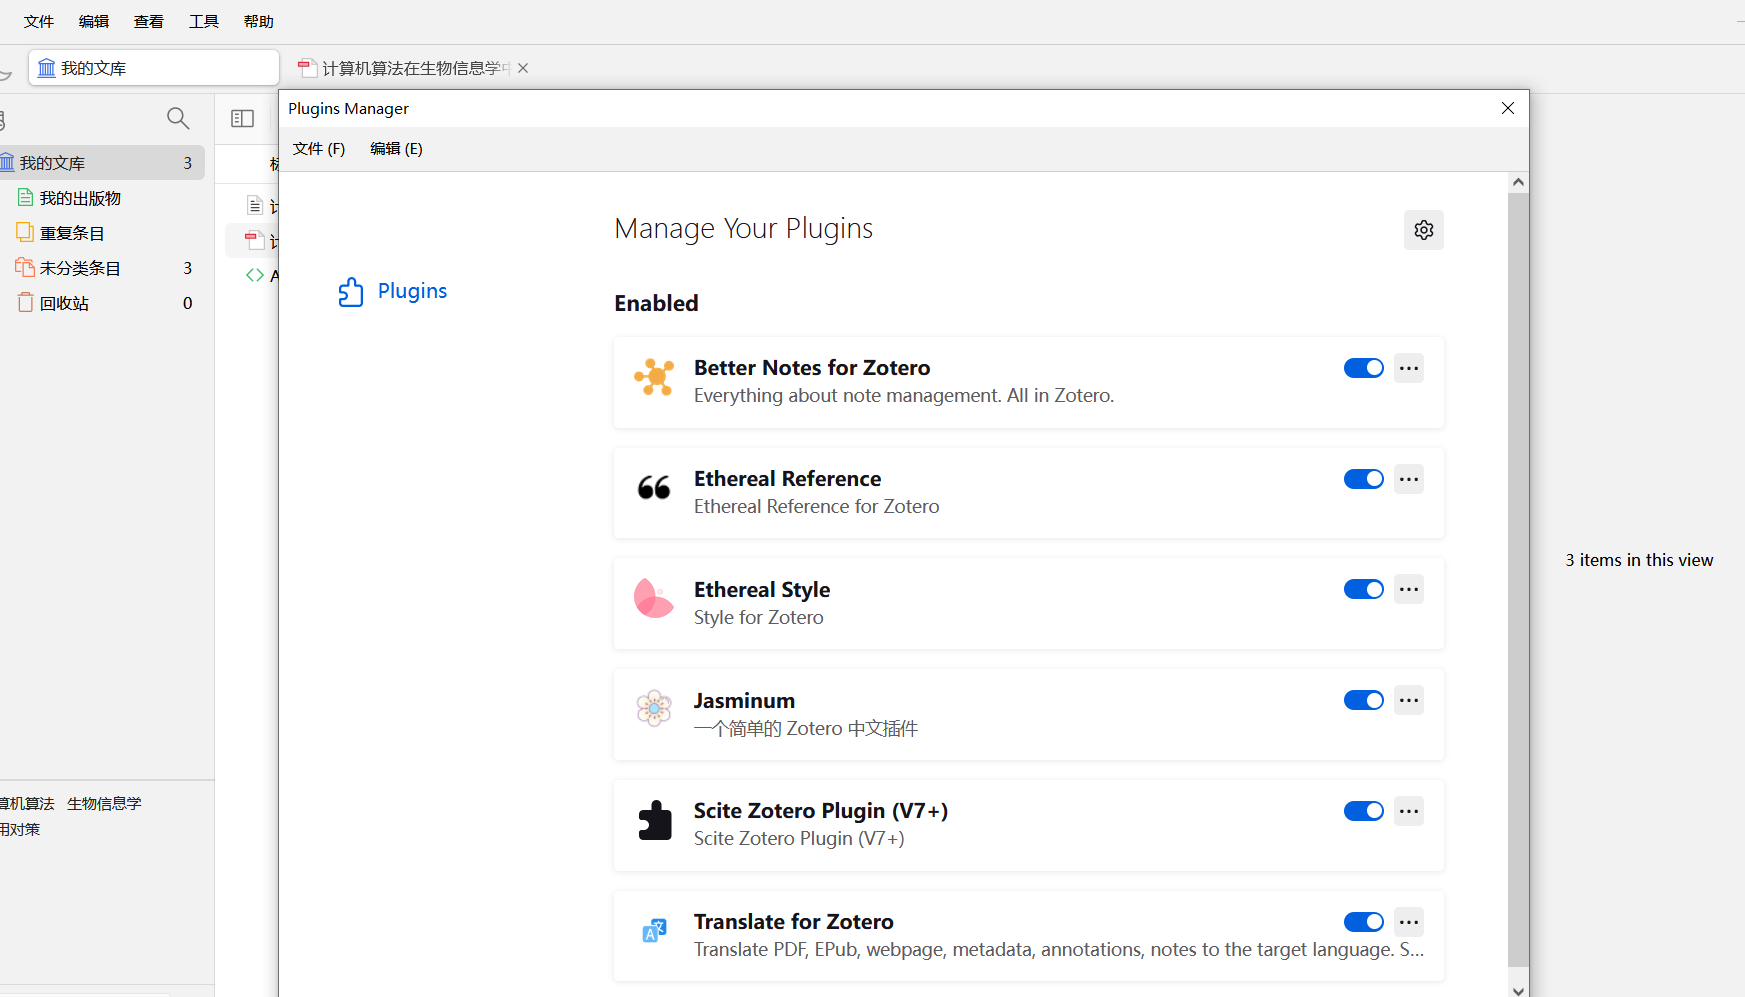Screen dimensions: 1745x997
Task: Open more options for Jasminum
Action: 1409,700
